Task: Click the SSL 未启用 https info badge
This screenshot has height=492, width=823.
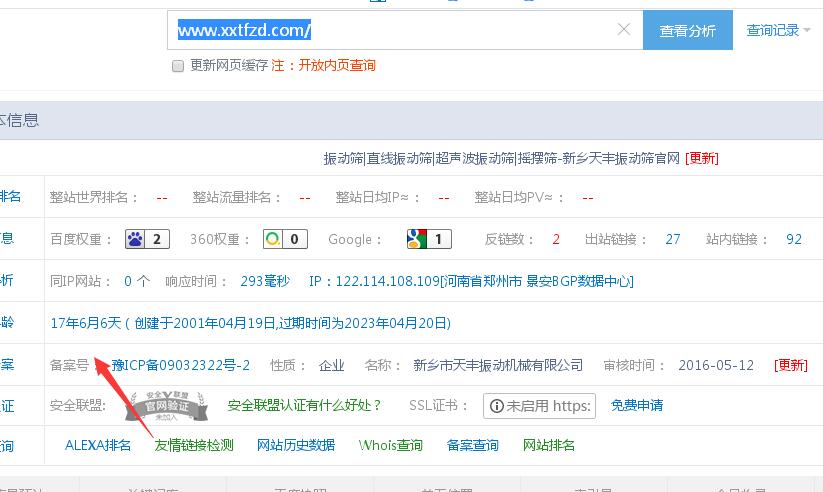Action: [x=539, y=405]
